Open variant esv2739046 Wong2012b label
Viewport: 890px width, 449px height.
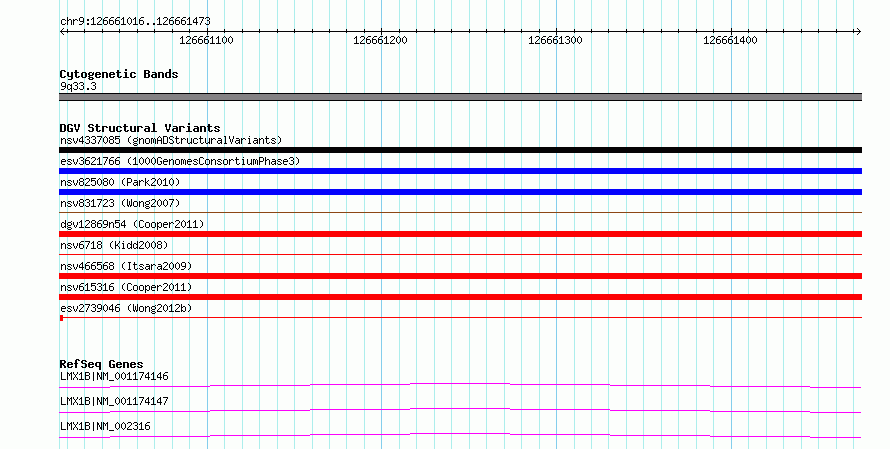coord(126,308)
